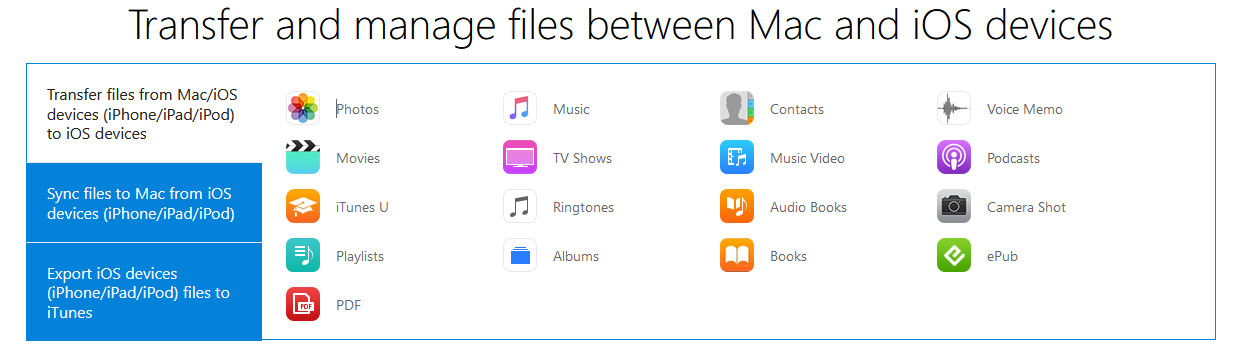
Task: Switch to Sync files to Mac tab
Action: (x=144, y=203)
